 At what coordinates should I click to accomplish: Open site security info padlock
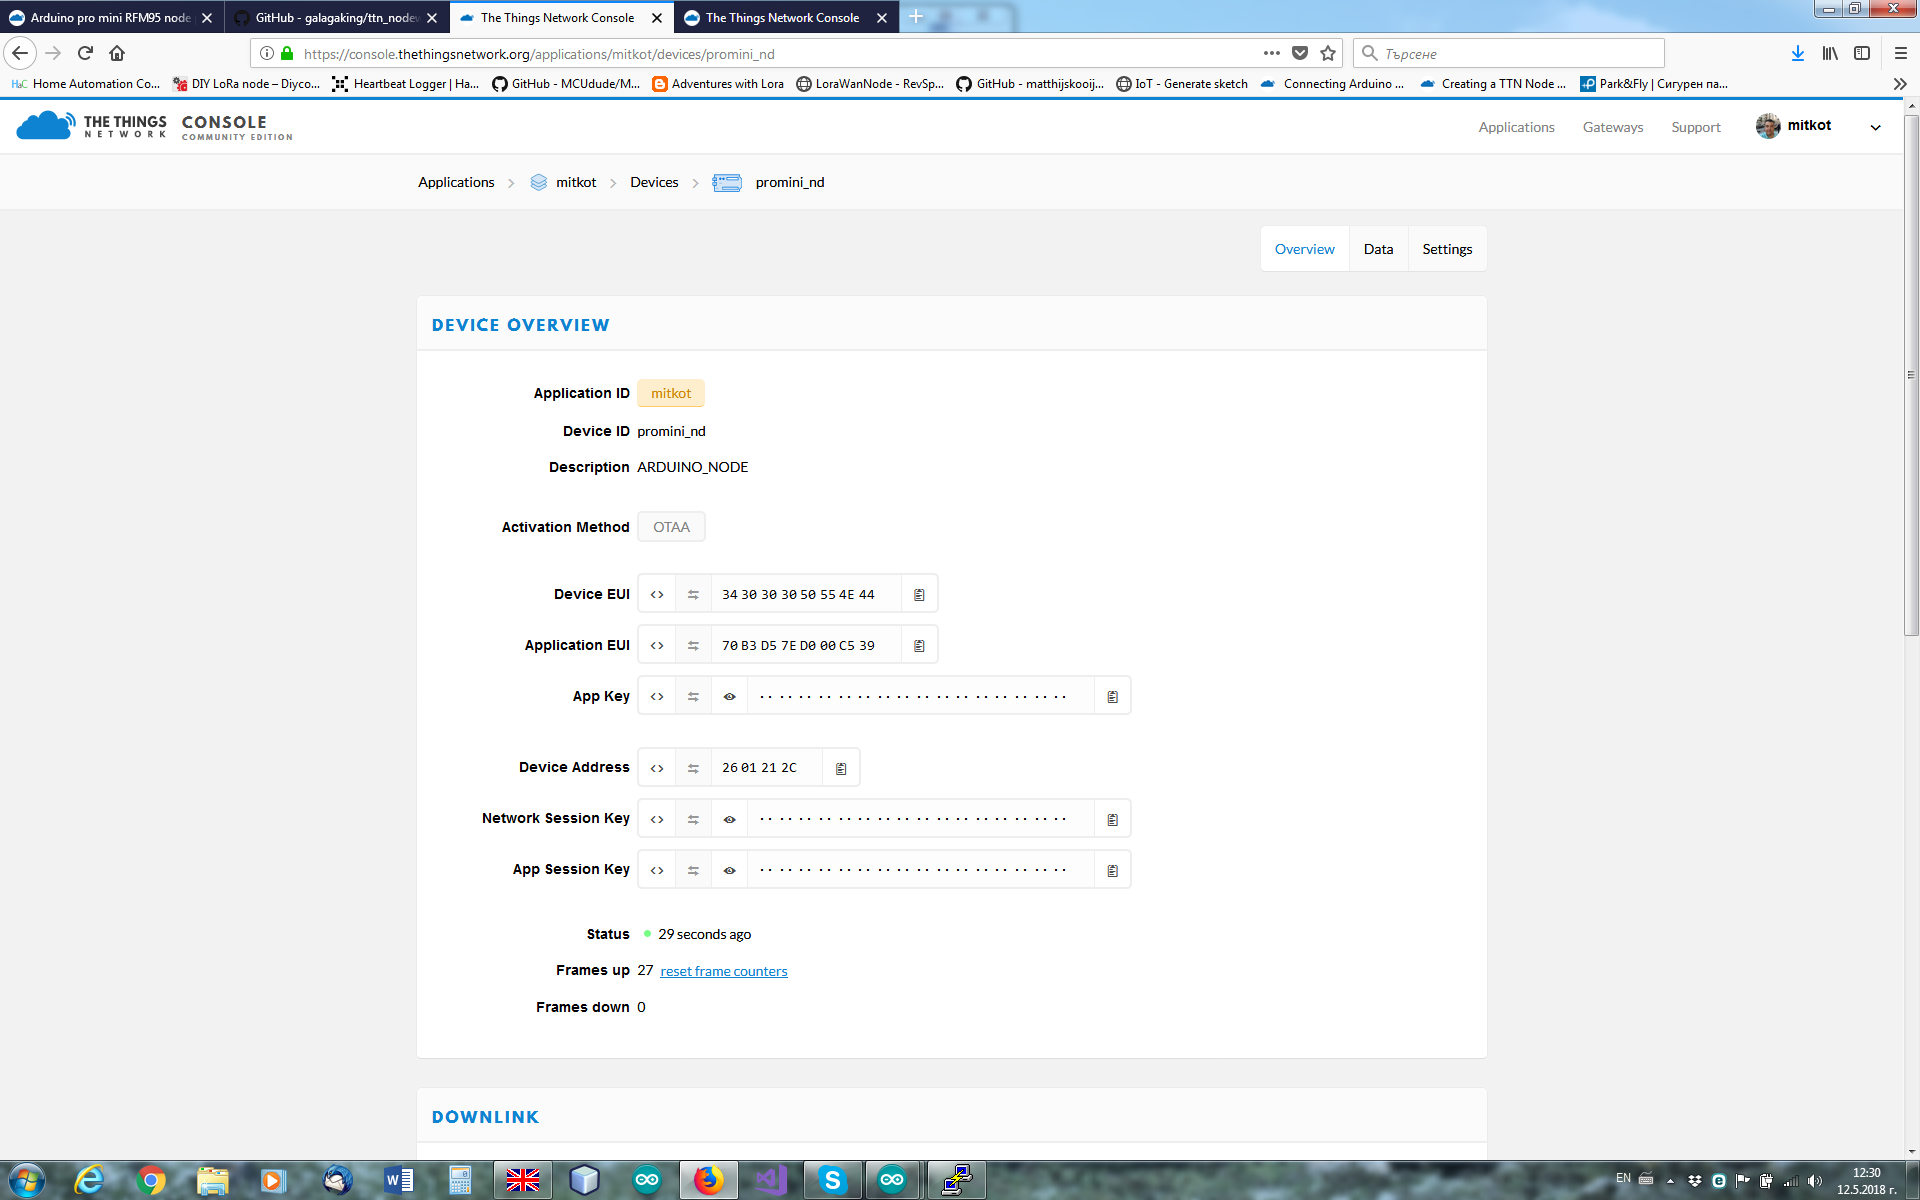(287, 53)
